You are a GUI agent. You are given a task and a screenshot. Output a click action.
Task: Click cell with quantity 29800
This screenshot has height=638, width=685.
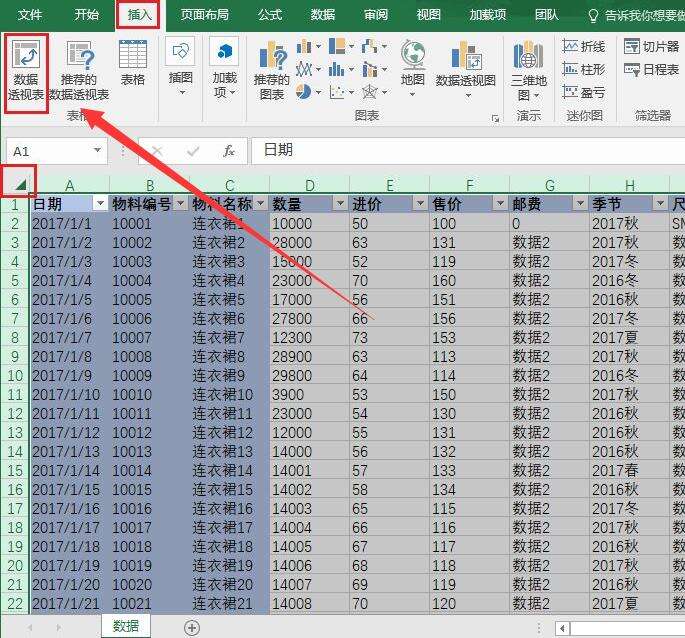[x=310, y=376]
